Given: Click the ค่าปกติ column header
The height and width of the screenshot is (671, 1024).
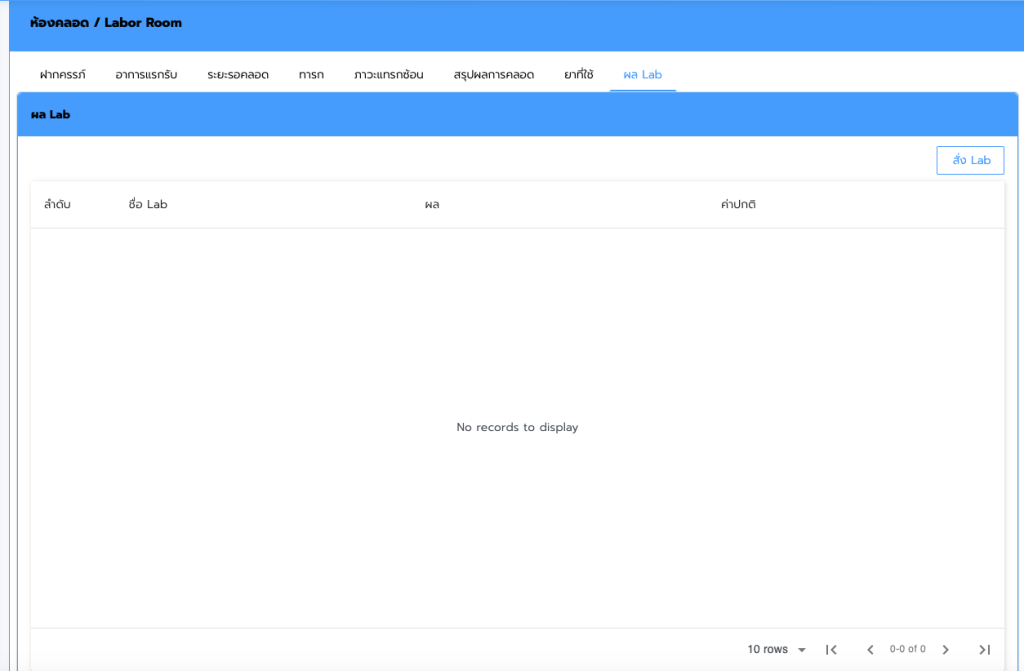Looking at the screenshot, I should (738, 205).
